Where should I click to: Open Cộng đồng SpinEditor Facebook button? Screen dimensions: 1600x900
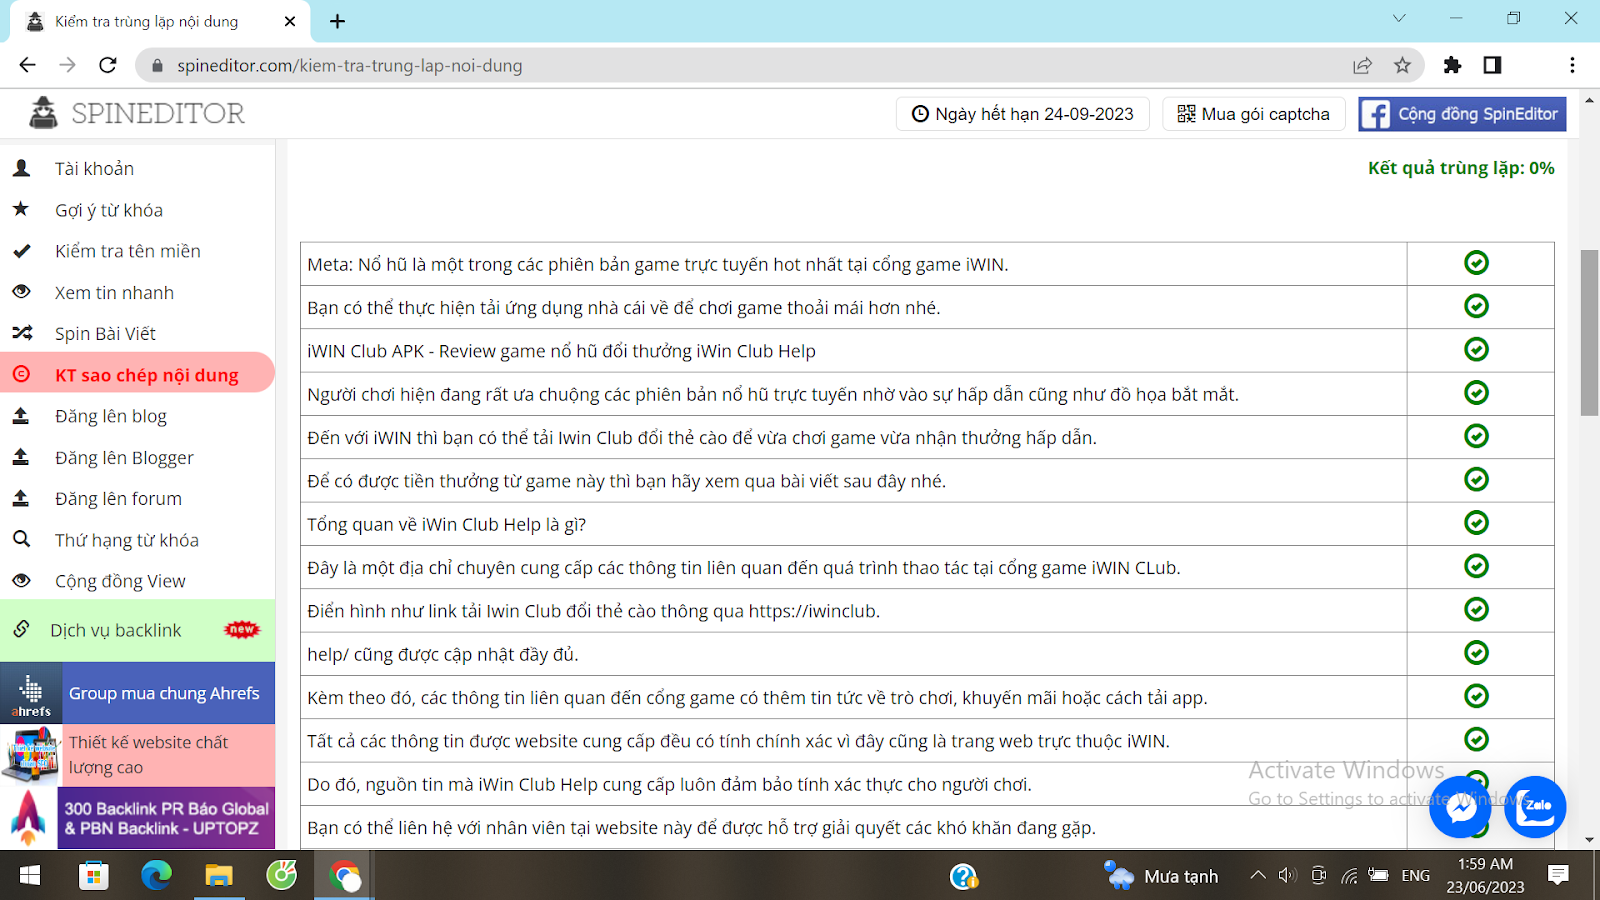pyautogui.click(x=1462, y=114)
